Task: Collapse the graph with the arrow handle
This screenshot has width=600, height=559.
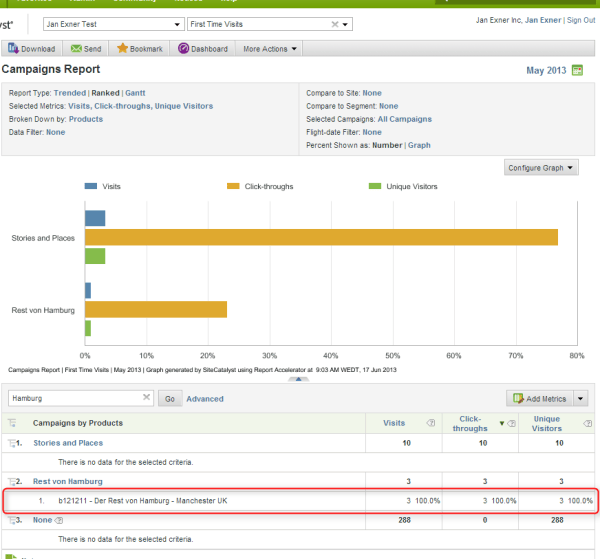Action: pyautogui.click(x=298, y=379)
